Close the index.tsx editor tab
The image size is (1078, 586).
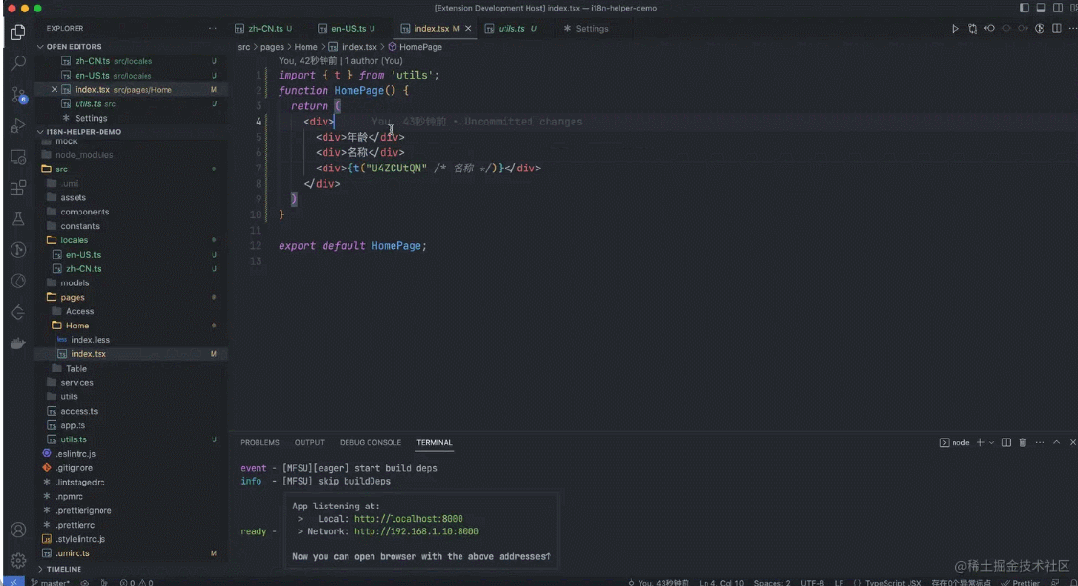pos(468,29)
